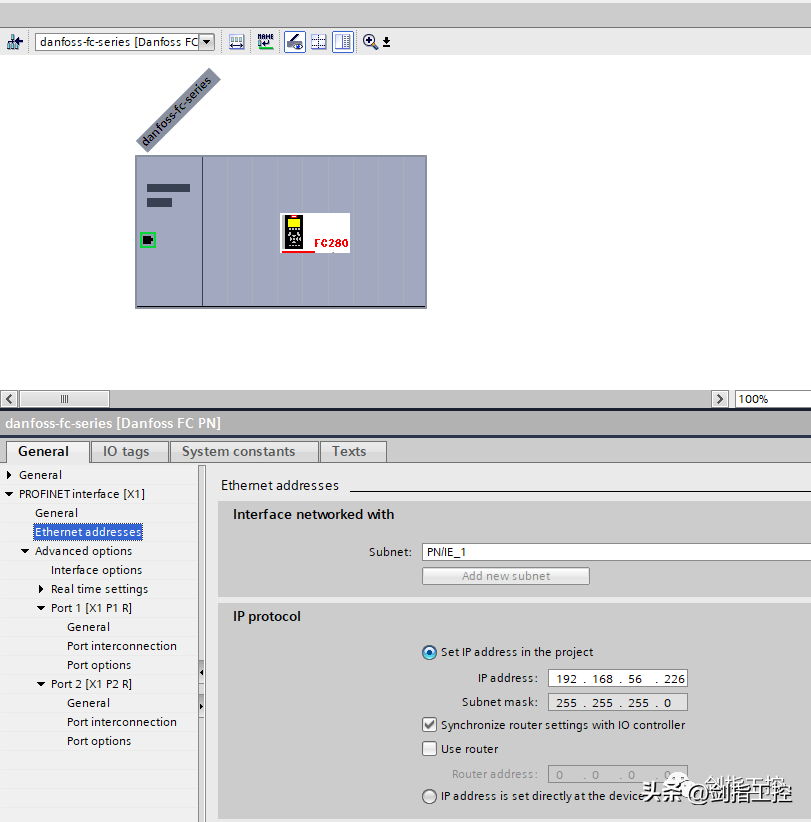Switch to the IO tags tab
The image size is (811, 822).
(126, 452)
